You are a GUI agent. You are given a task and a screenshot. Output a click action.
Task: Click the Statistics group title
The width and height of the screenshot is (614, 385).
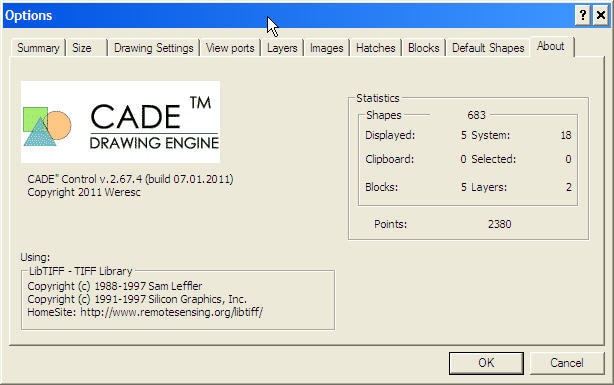(377, 98)
